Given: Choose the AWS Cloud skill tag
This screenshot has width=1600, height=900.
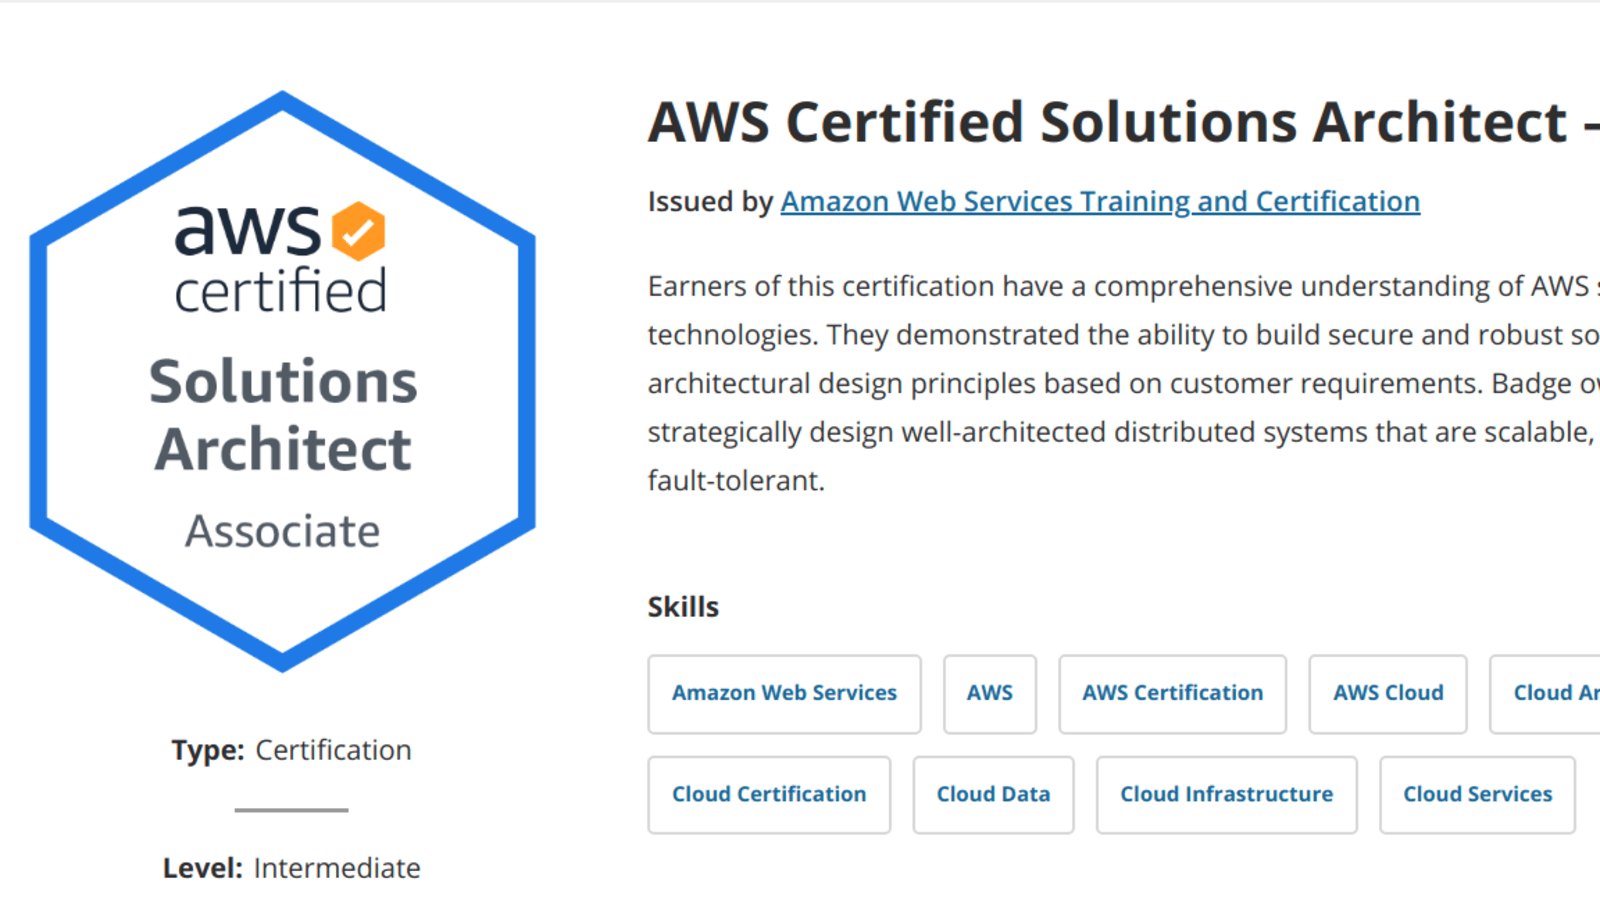Looking at the screenshot, I should 1388,694.
